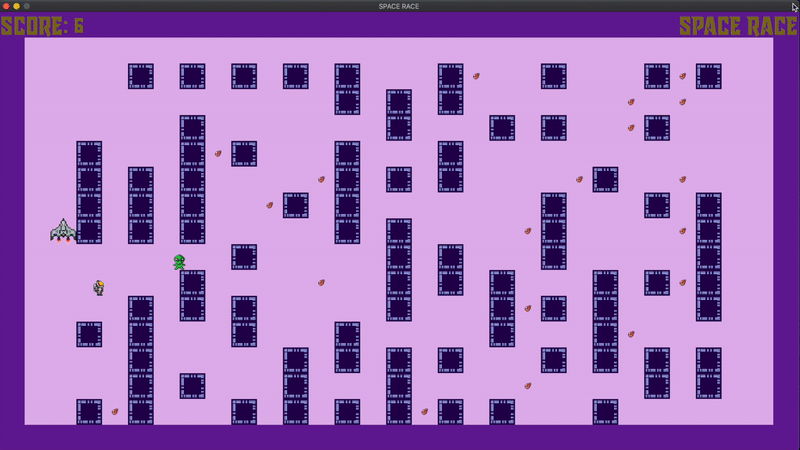800x450 pixels.
Task: Click the astronaut character sprite
Action: point(99,288)
